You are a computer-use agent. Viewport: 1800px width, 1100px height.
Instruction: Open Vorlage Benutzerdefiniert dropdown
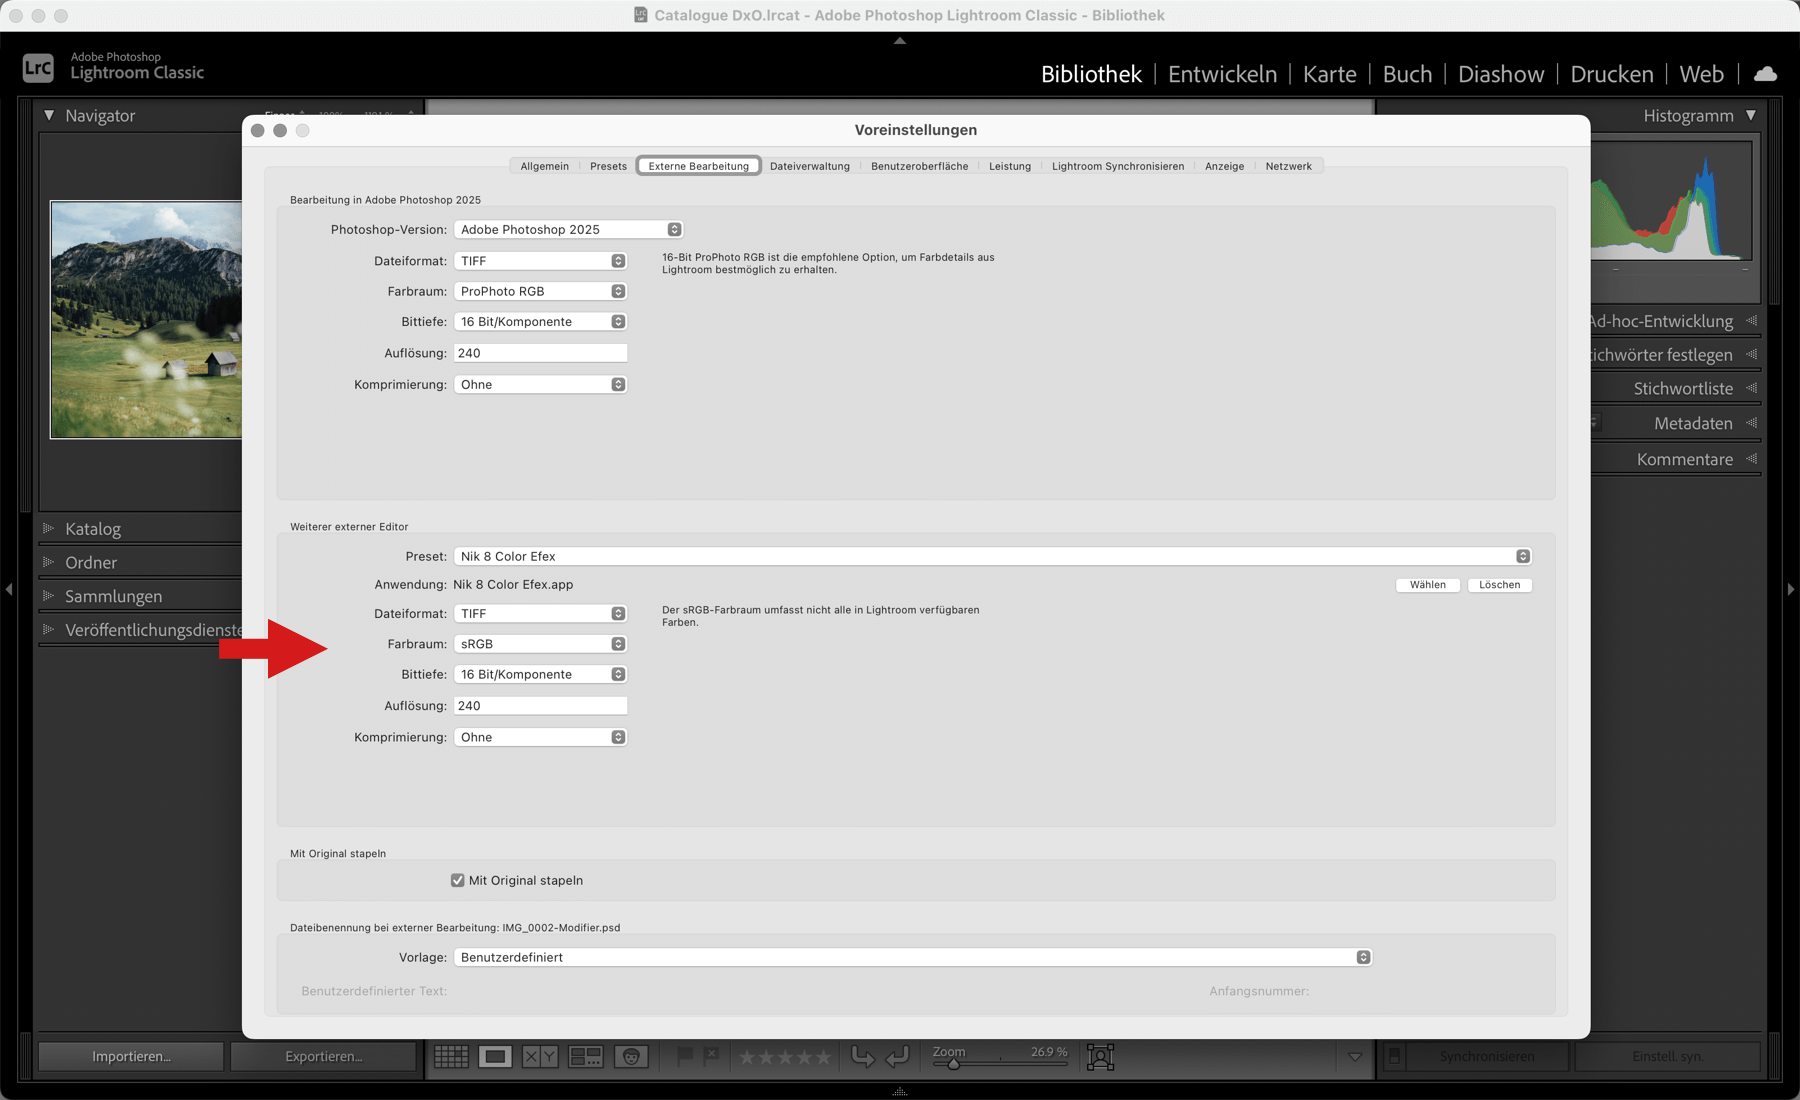tap(912, 957)
